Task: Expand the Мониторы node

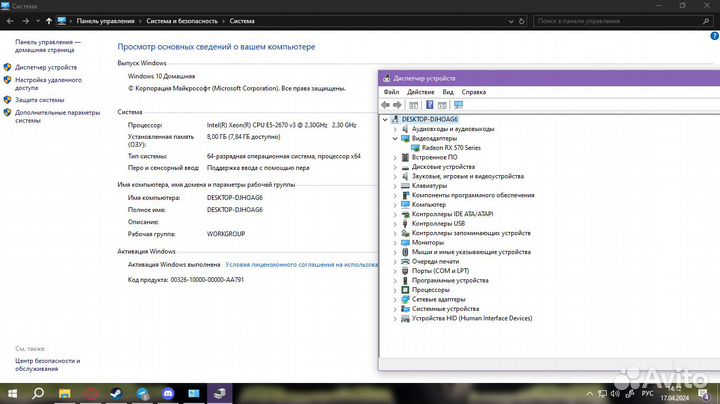Action: (395, 242)
